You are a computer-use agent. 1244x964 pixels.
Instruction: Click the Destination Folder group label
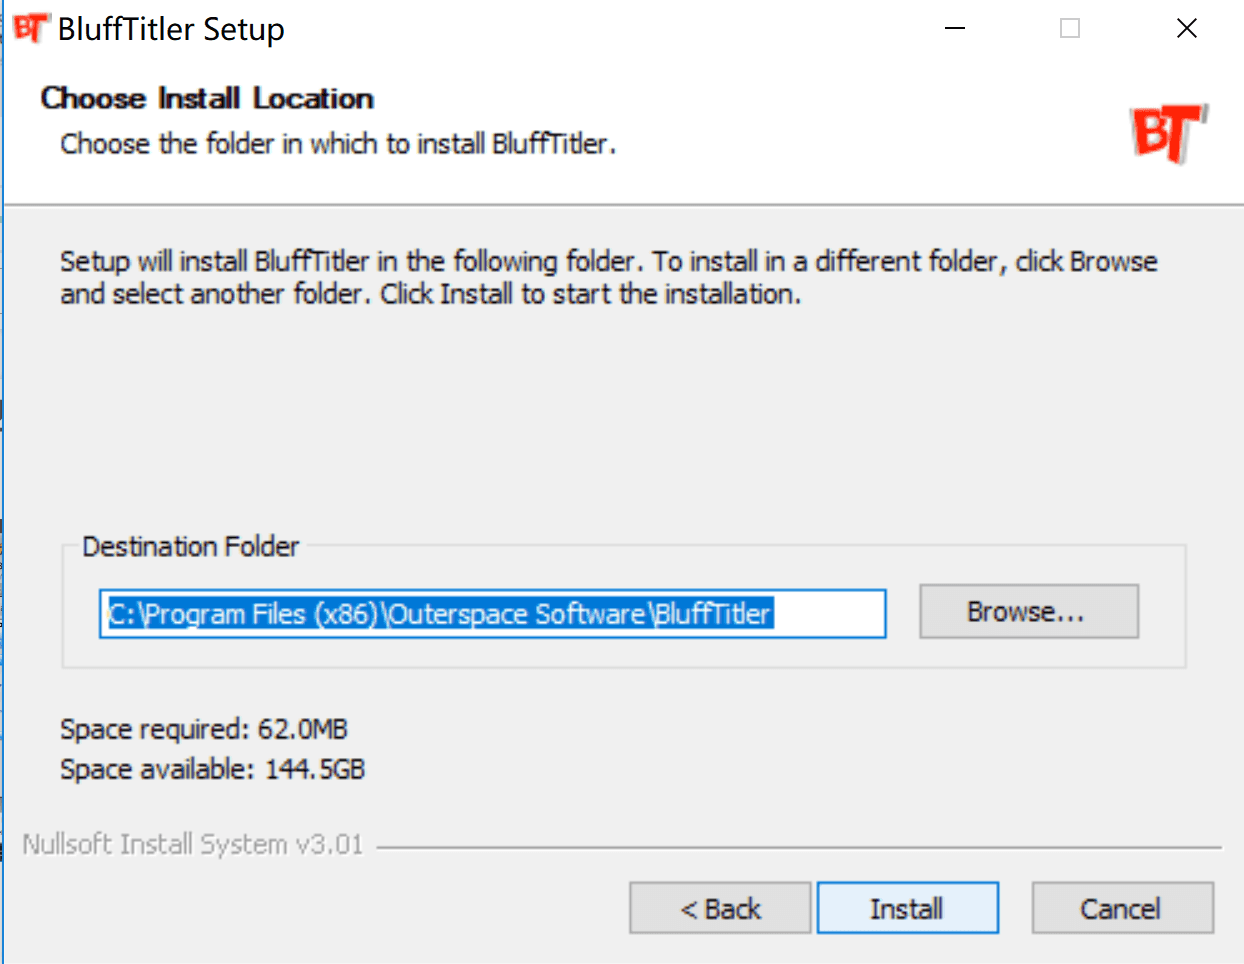[190, 546]
